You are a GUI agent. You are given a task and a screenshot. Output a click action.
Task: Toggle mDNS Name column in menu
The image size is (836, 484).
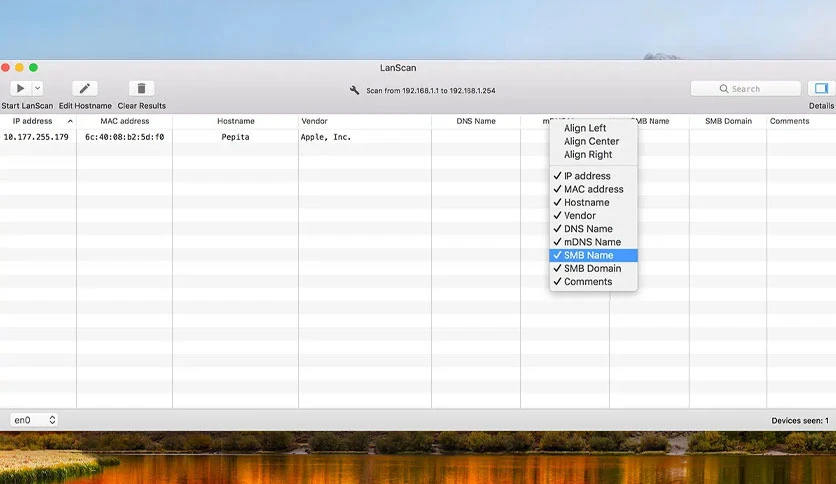[593, 242]
